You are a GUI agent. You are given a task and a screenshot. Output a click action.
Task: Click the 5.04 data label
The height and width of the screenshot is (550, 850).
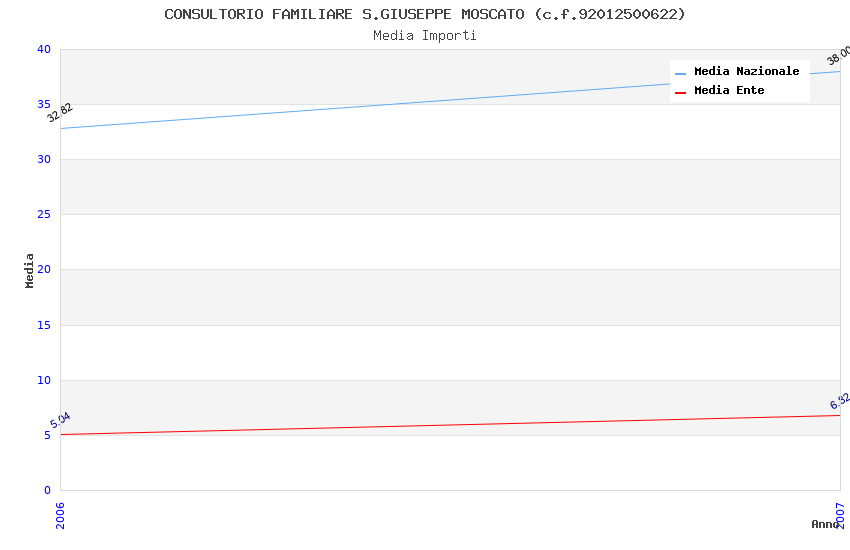[60, 420]
